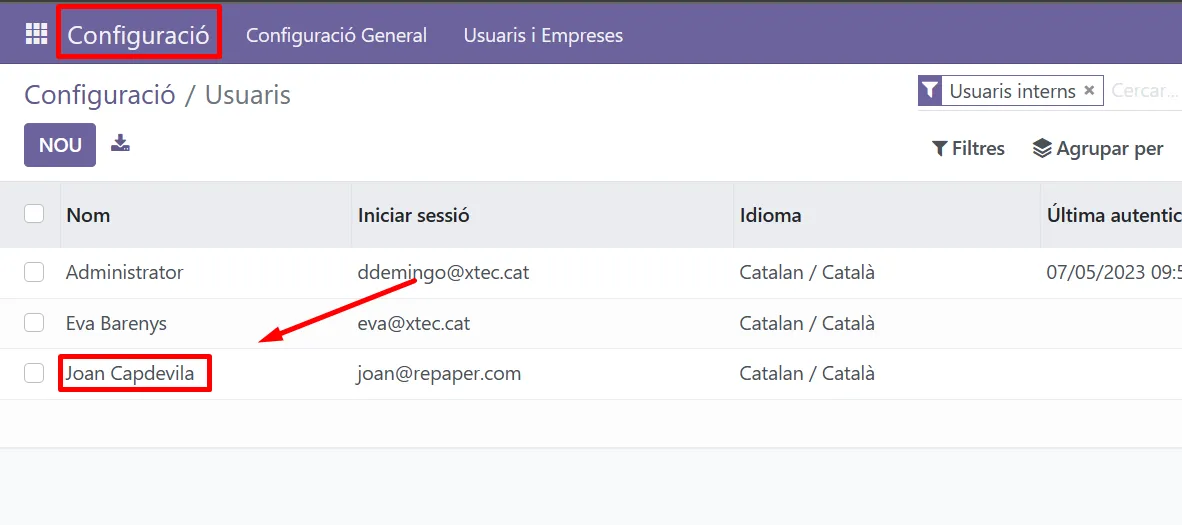Screen dimensions: 1182x525
Task: Click the Configuració app title
Action: coord(139,35)
